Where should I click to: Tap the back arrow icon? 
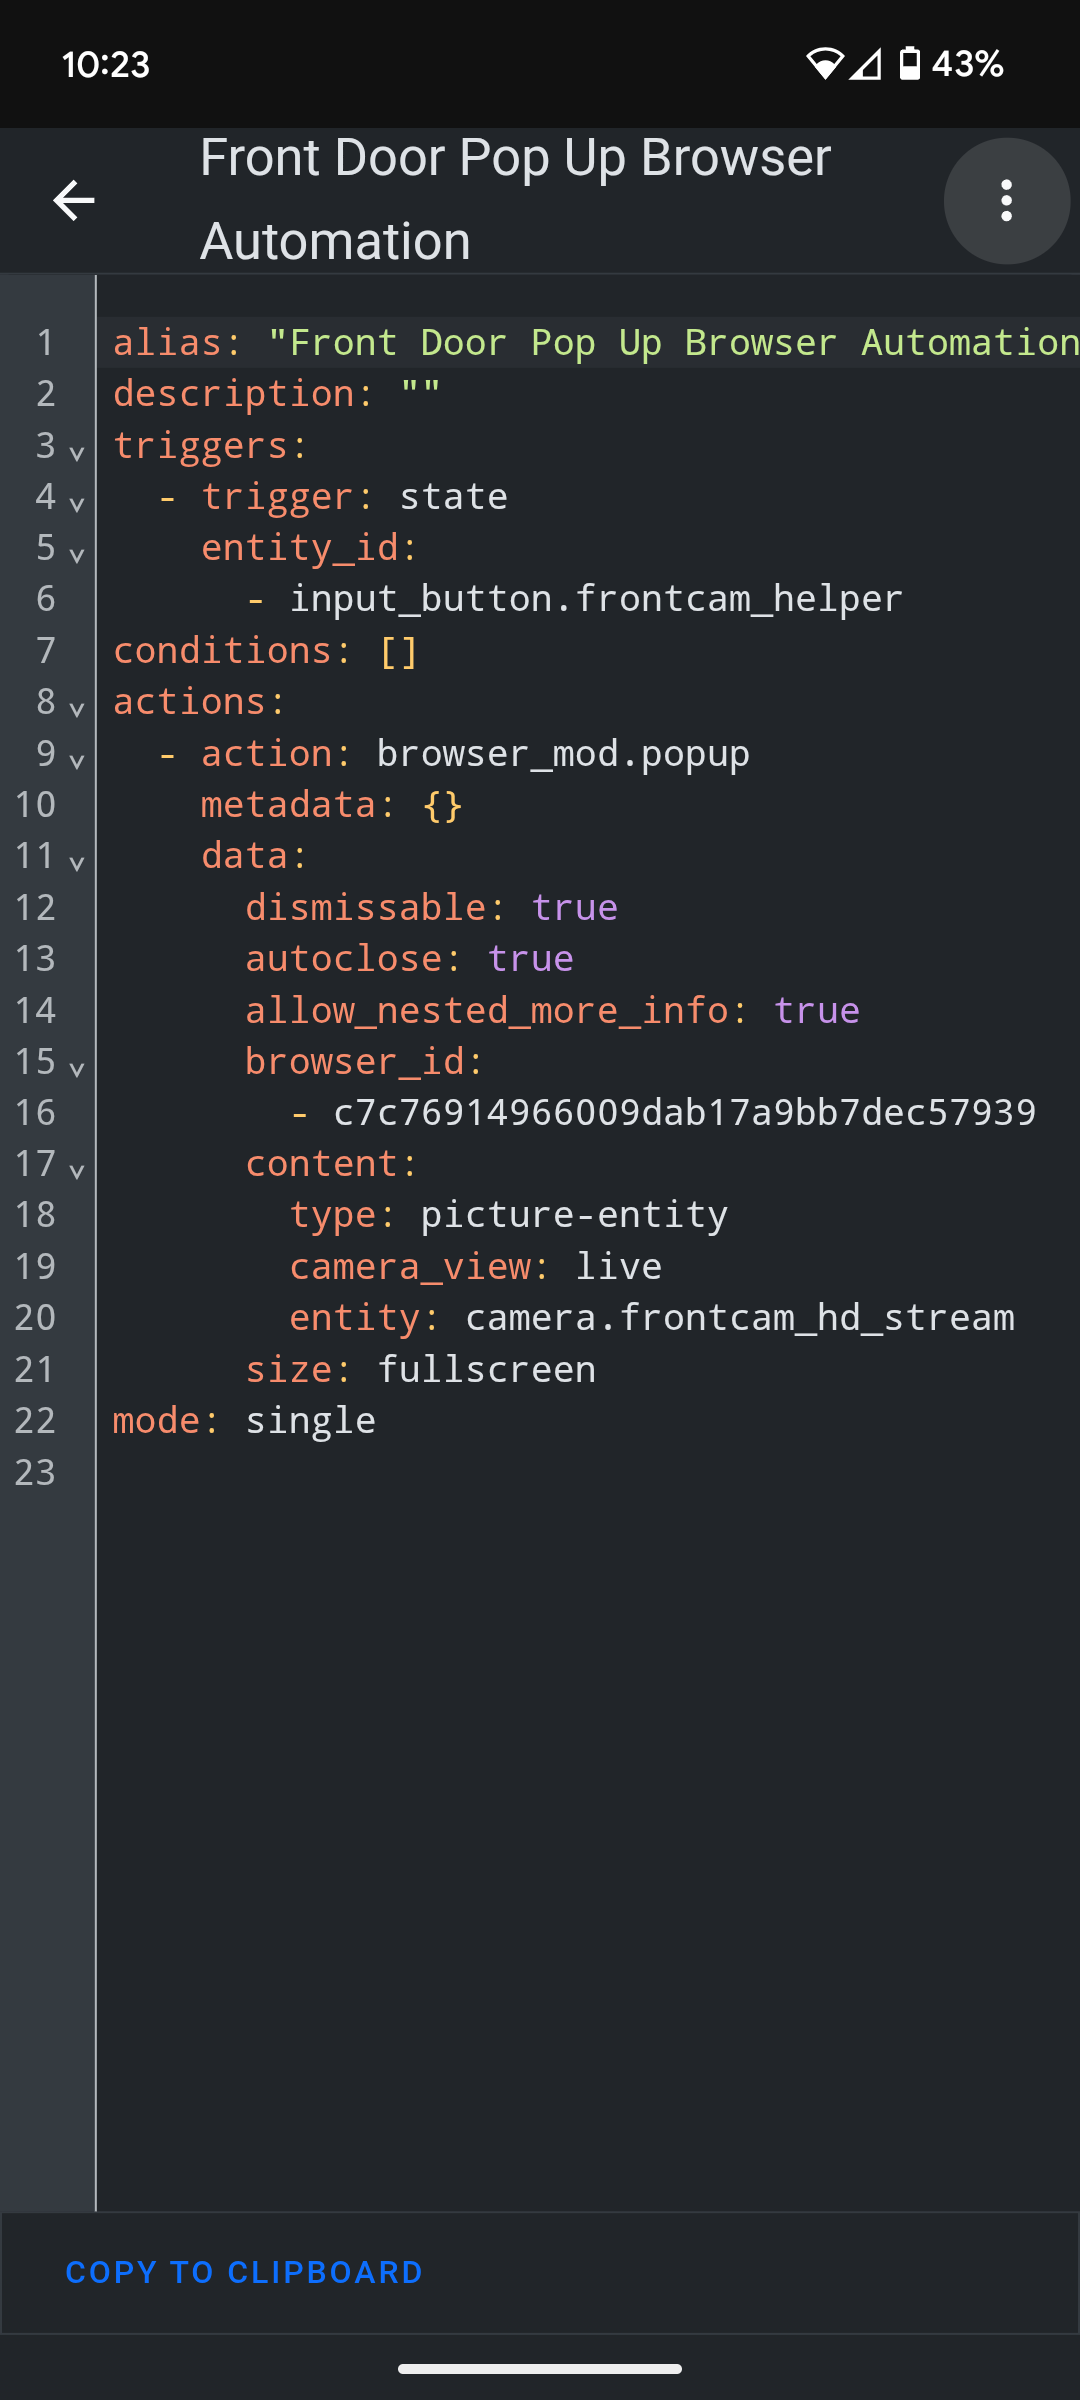click(74, 201)
